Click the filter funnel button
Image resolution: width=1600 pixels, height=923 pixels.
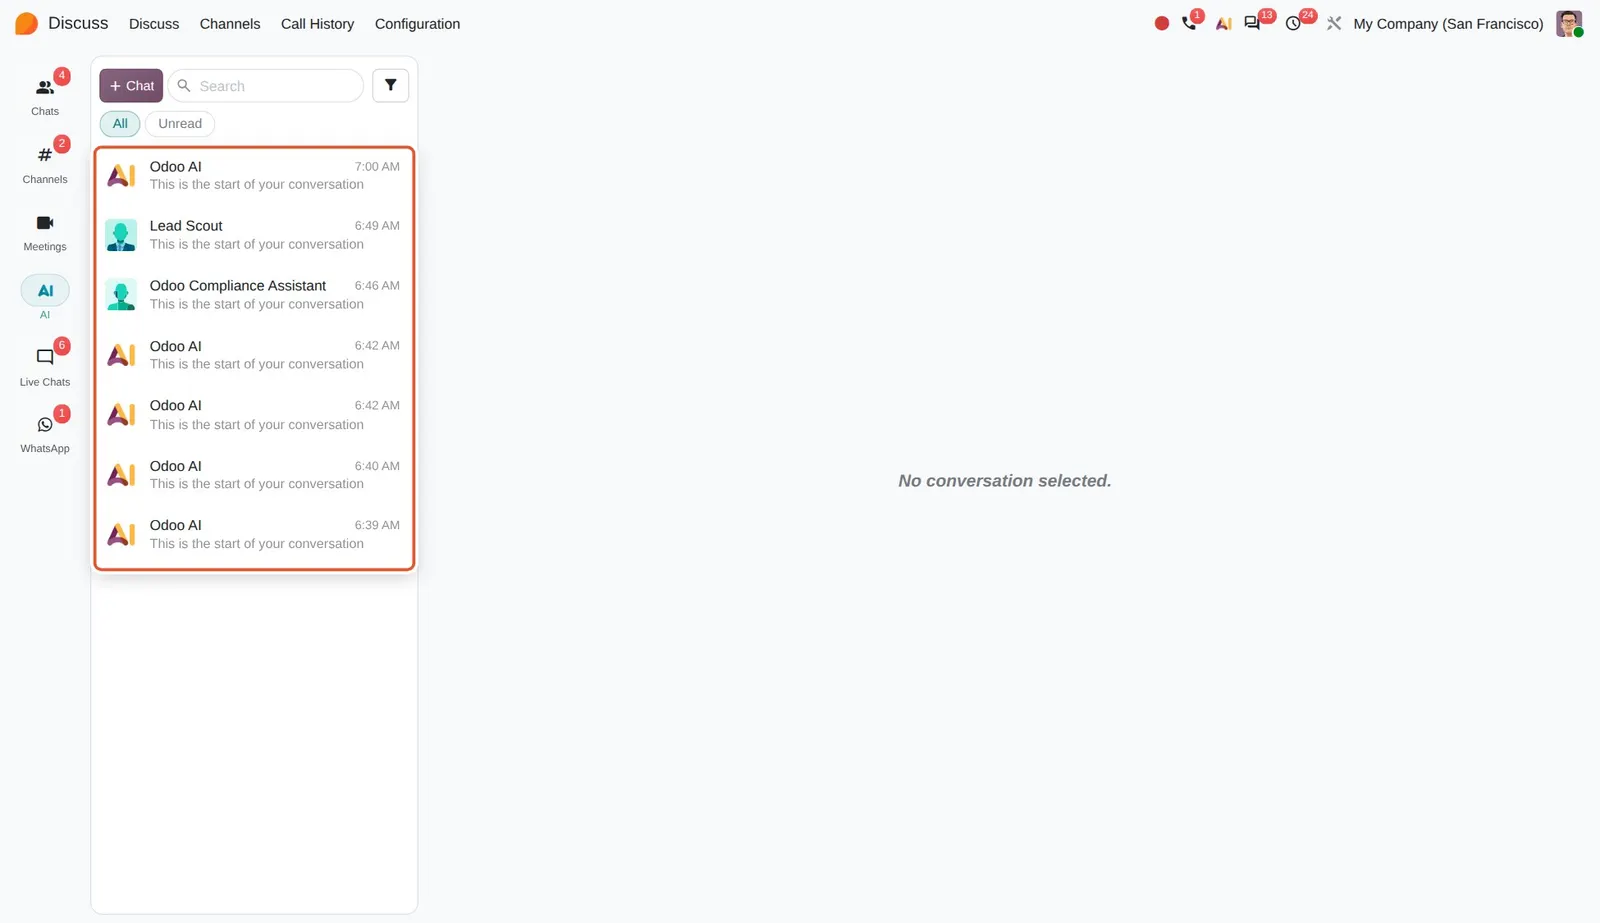[391, 85]
